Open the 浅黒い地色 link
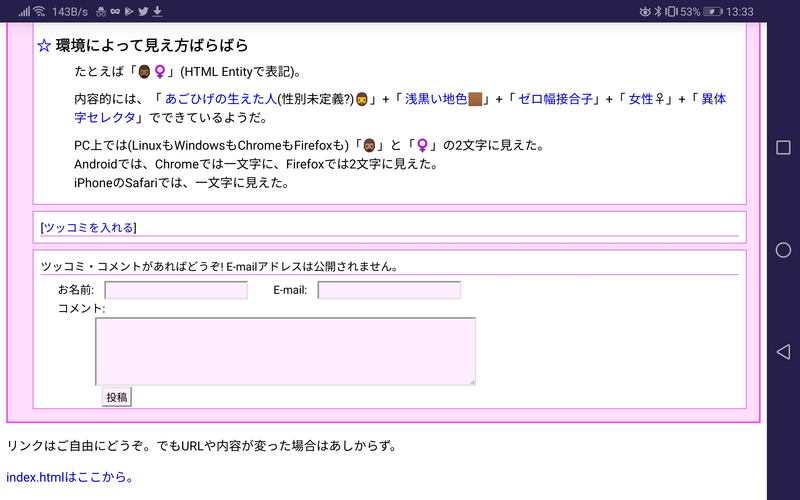This screenshot has width=800, height=500. pyautogui.click(x=436, y=99)
